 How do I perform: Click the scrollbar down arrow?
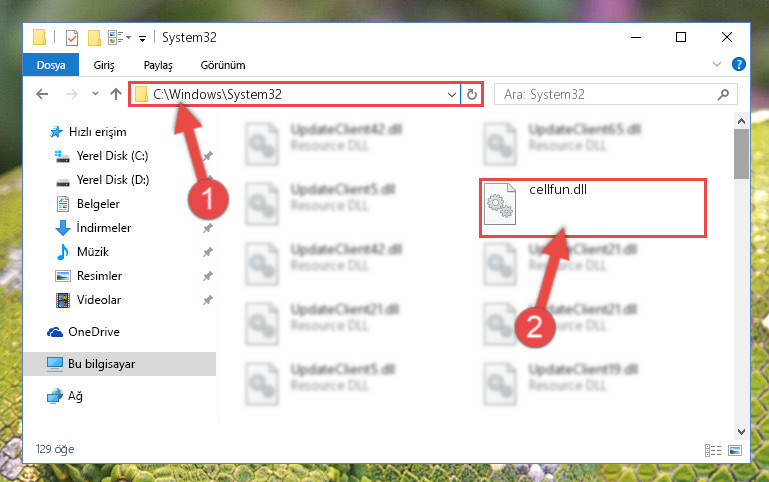[x=741, y=431]
